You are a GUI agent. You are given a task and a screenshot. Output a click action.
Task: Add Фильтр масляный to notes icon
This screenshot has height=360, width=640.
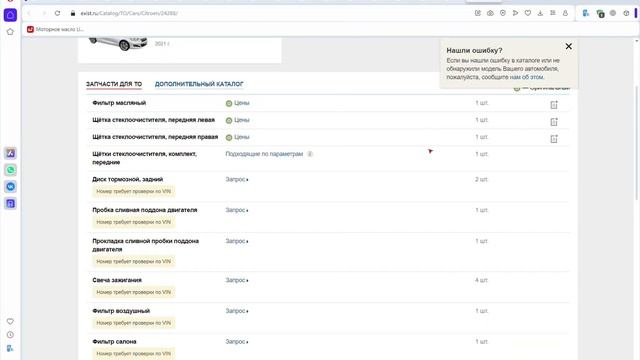click(554, 105)
